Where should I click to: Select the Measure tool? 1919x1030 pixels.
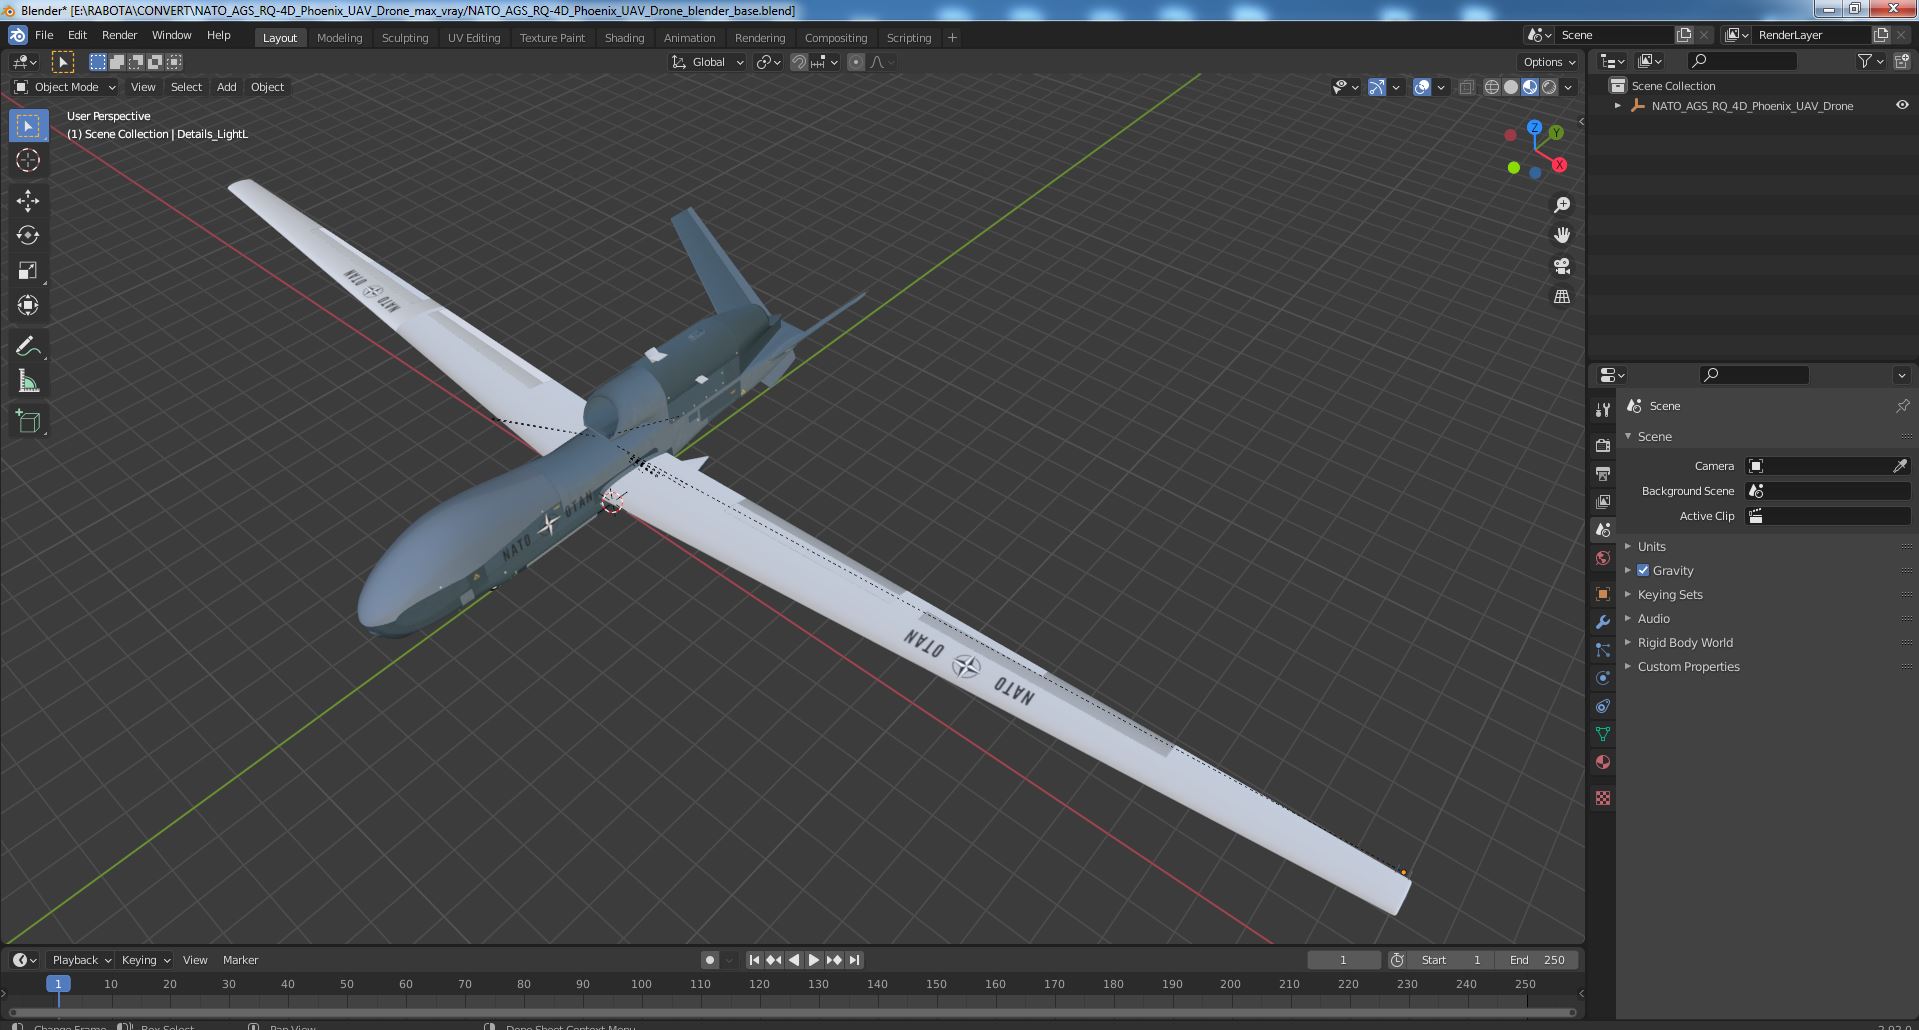pyautogui.click(x=28, y=381)
